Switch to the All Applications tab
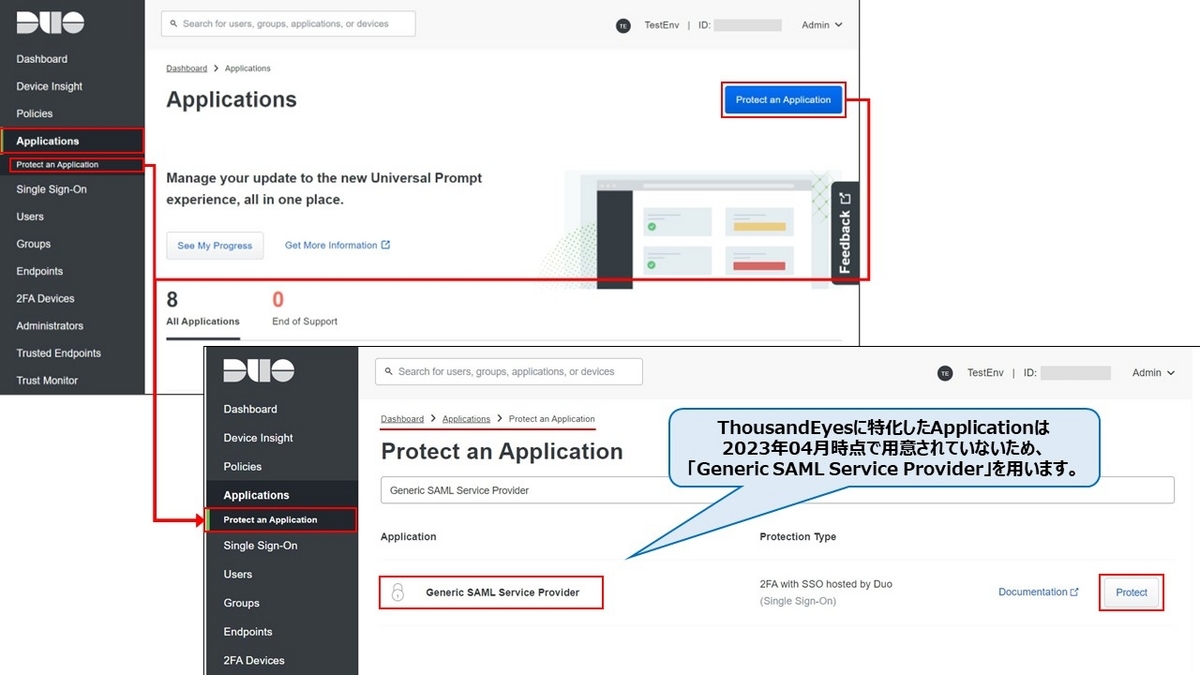Viewport: 1200px width, 675px height. pos(203,310)
